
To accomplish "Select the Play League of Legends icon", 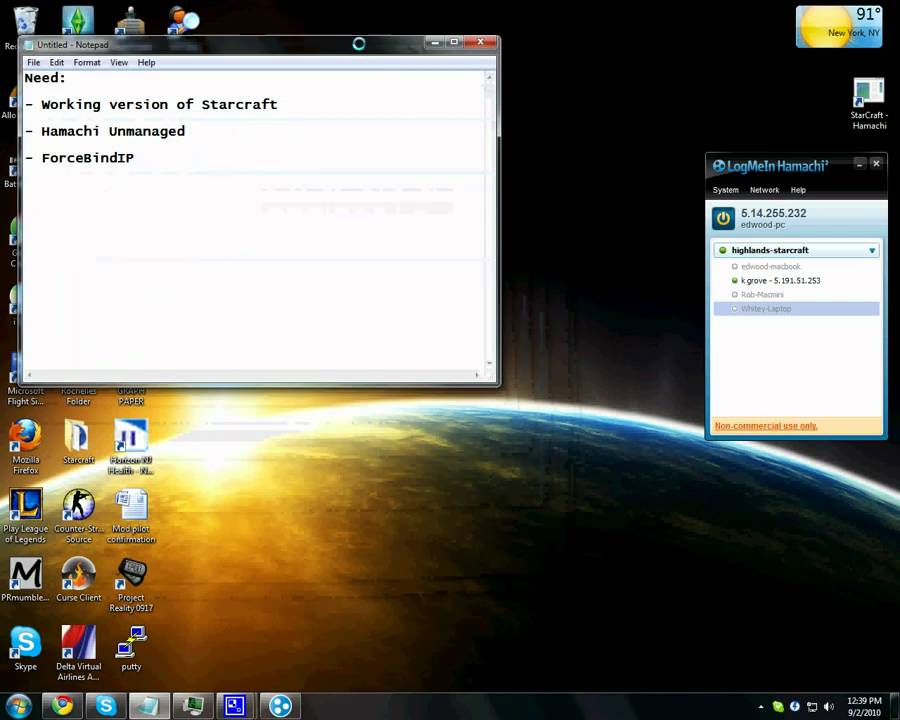I will pos(25,516).
